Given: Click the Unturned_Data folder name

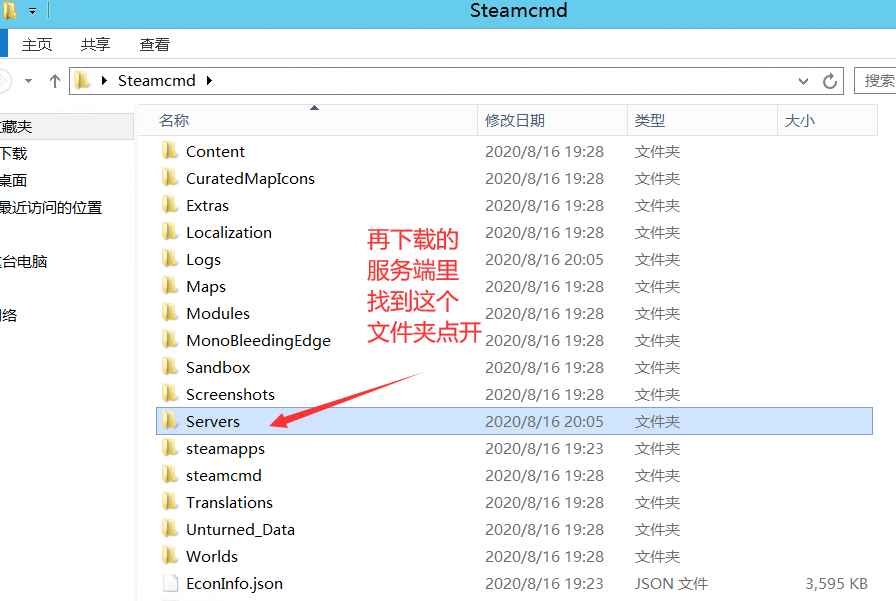Looking at the screenshot, I should pyautogui.click(x=240, y=529).
